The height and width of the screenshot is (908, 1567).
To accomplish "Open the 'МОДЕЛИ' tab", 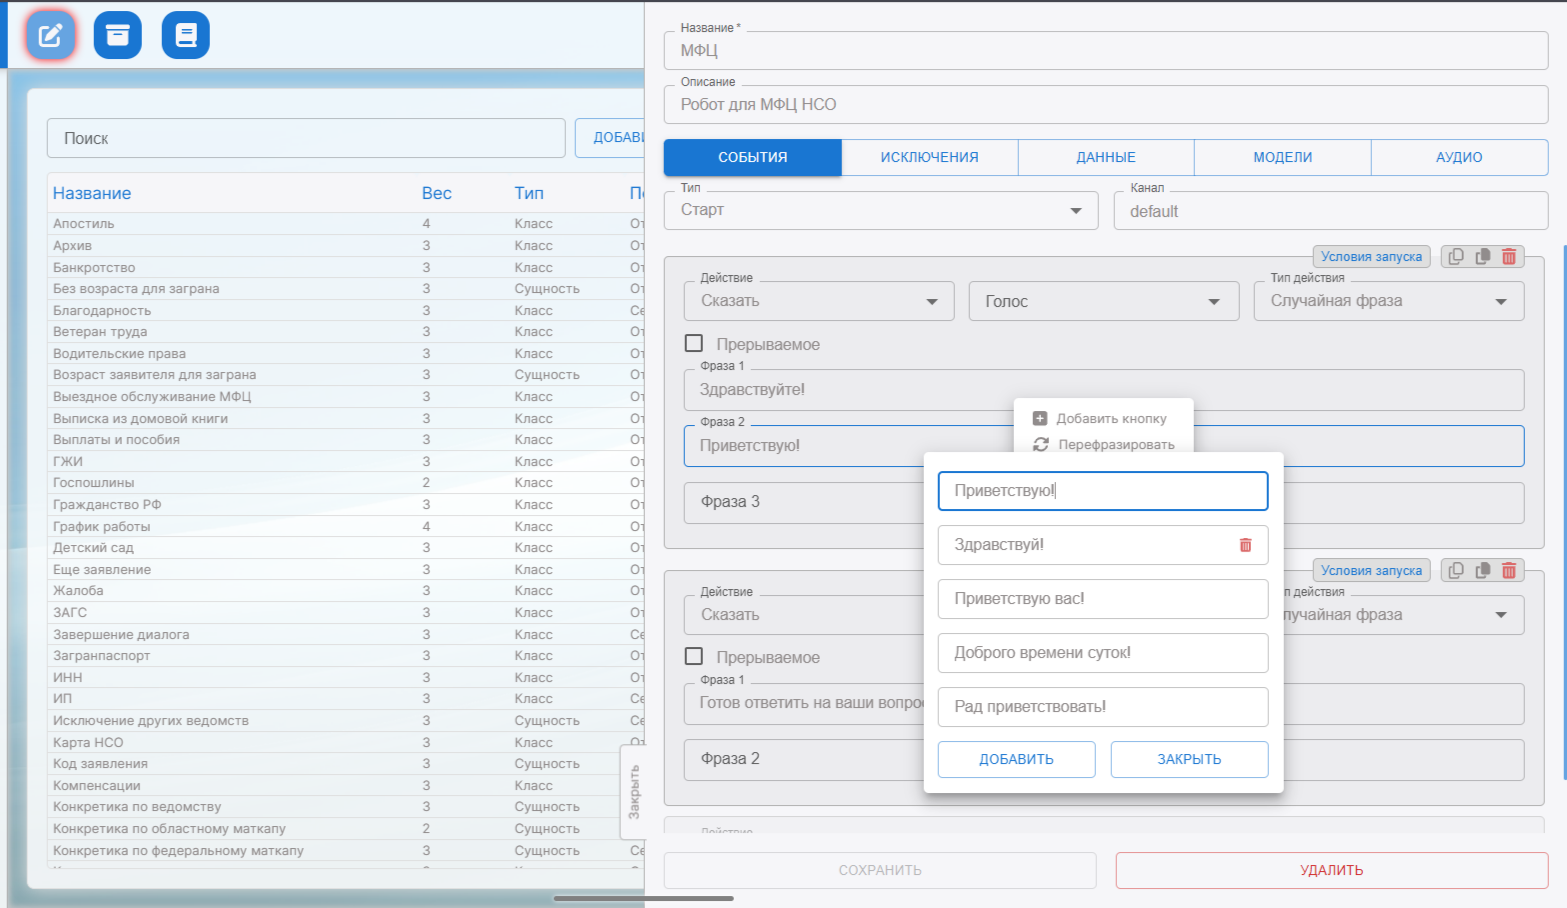I will 1282,158.
